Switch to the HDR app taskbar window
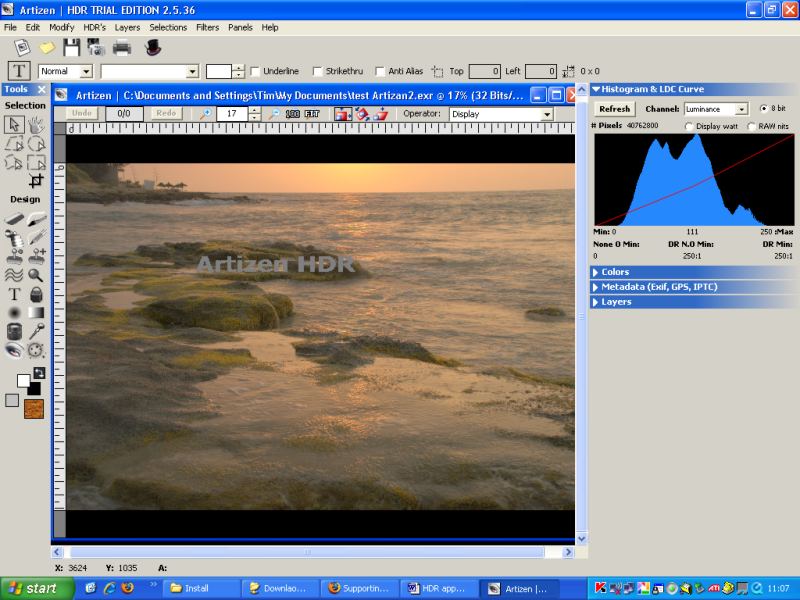Screen dimensions: 800x600 coord(440,588)
